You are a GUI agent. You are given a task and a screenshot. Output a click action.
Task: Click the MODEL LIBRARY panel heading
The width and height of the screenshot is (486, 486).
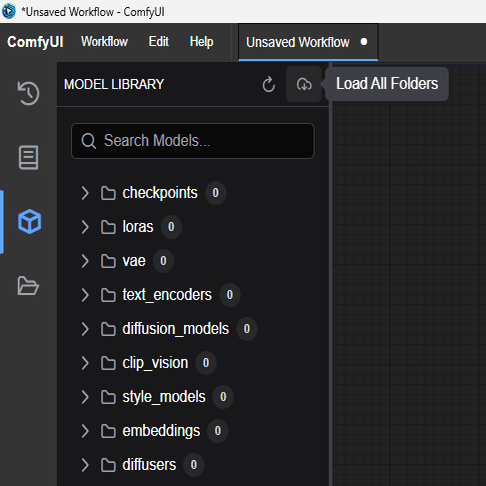point(114,84)
